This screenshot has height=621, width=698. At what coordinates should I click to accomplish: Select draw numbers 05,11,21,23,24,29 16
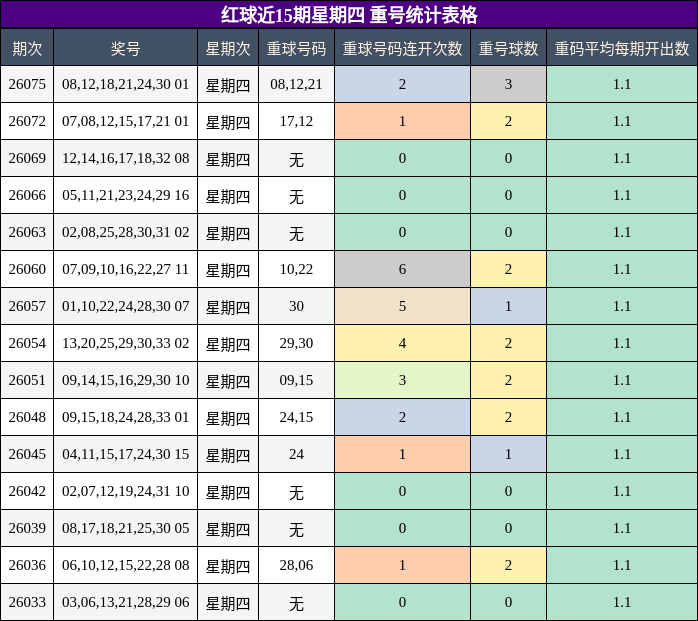click(126, 195)
